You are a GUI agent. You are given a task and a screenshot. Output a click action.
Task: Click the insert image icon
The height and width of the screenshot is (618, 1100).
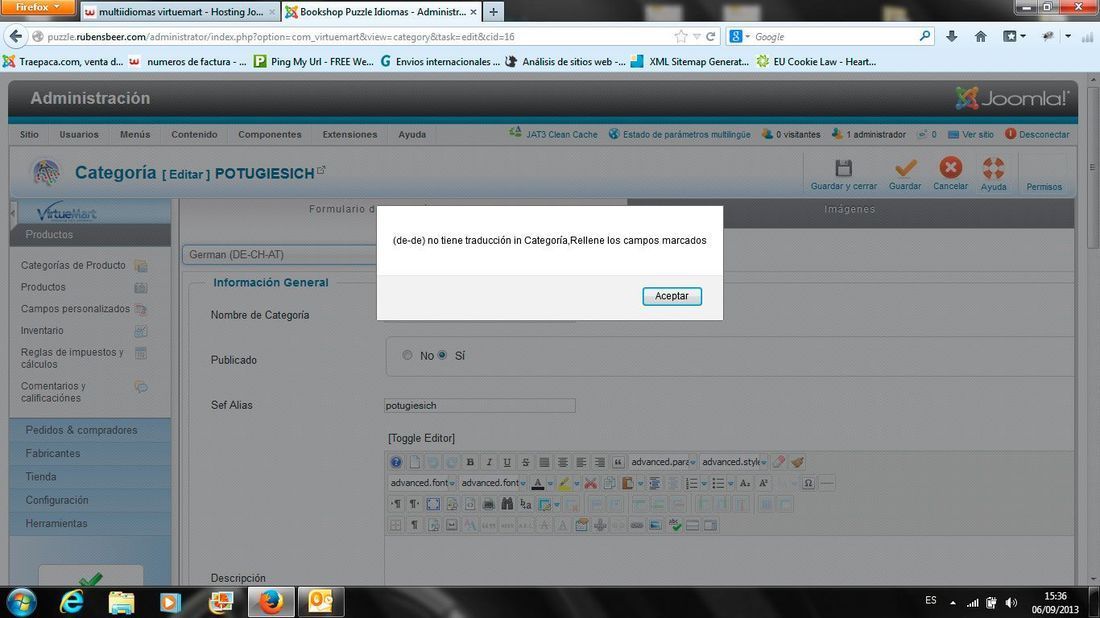point(655,525)
